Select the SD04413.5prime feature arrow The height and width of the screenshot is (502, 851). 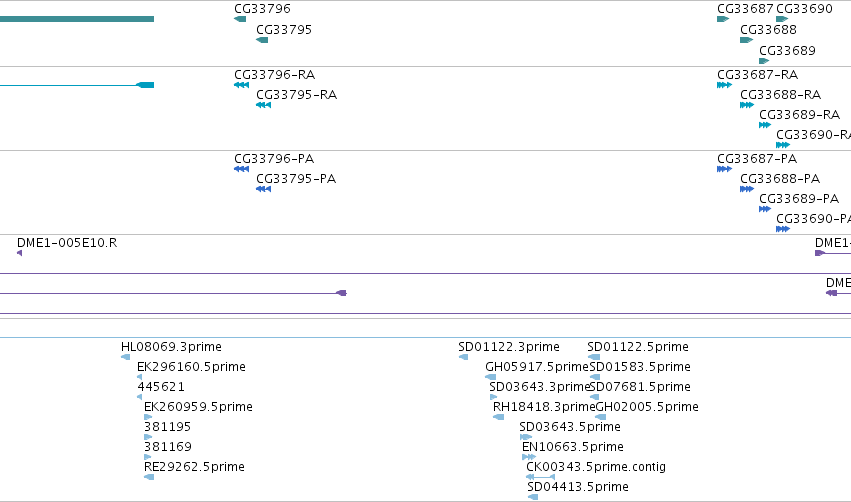click(x=532, y=497)
